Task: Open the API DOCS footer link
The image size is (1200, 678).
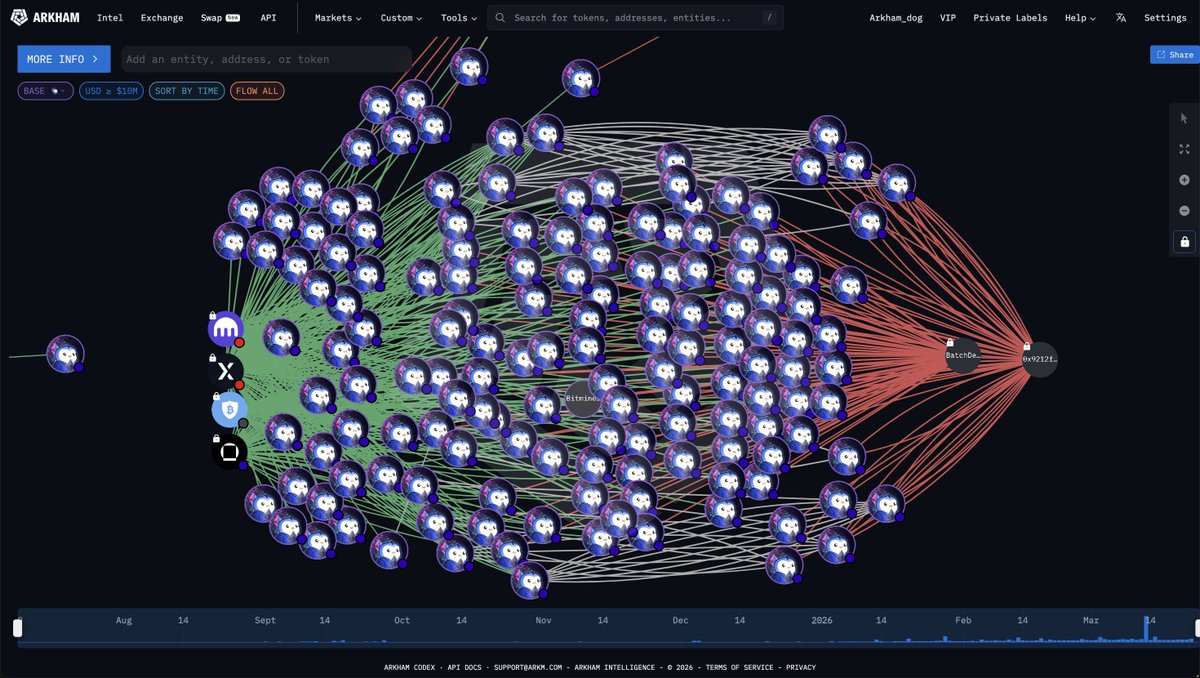Action: tap(464, 667)
